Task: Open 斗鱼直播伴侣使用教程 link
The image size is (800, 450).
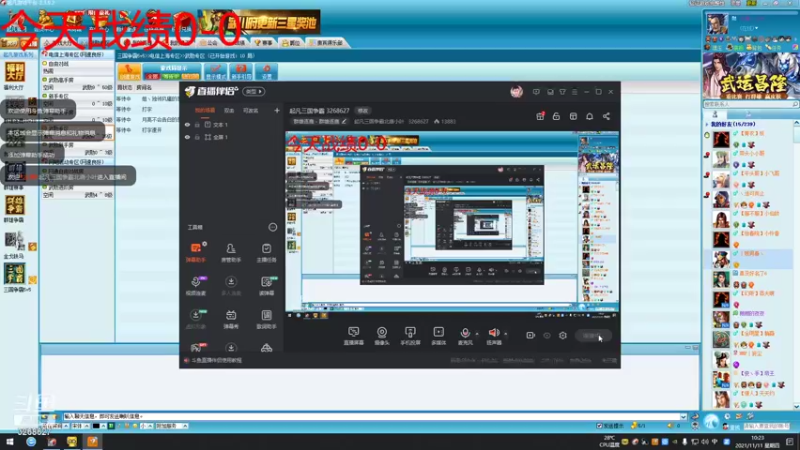Action: point(216,360)
